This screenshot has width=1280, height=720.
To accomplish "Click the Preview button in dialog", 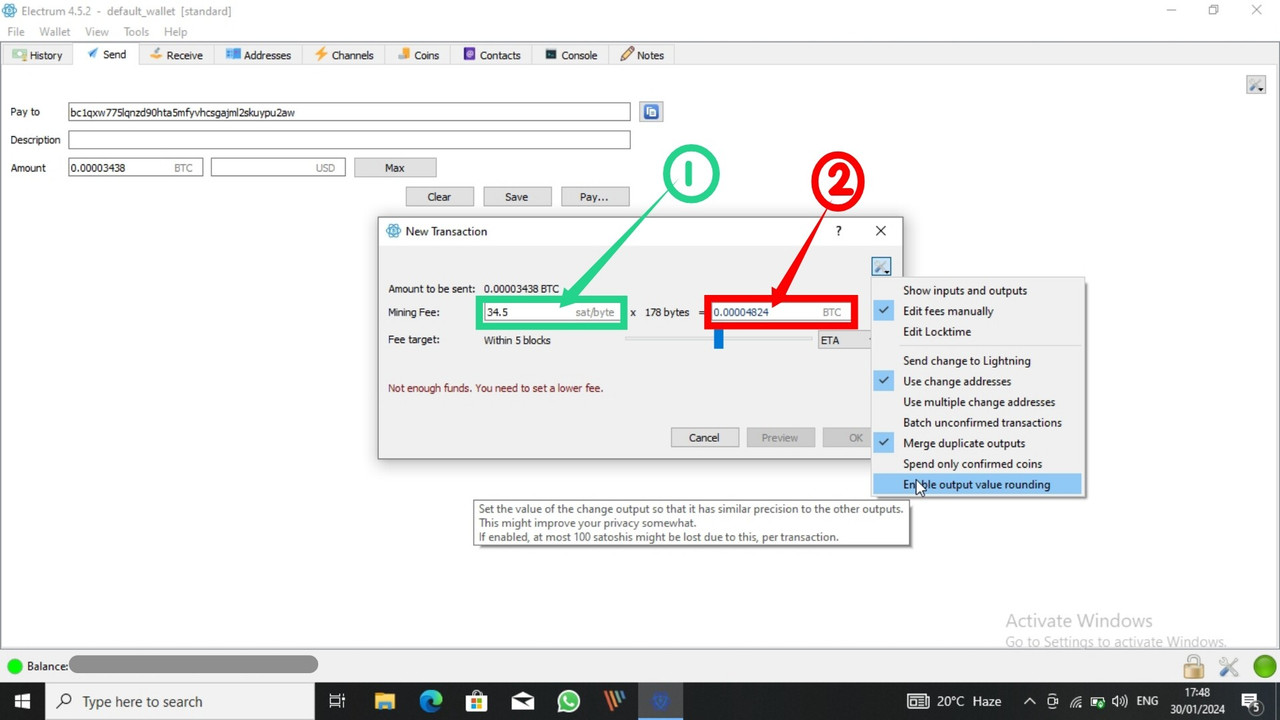I will click(x=780, y=437).
